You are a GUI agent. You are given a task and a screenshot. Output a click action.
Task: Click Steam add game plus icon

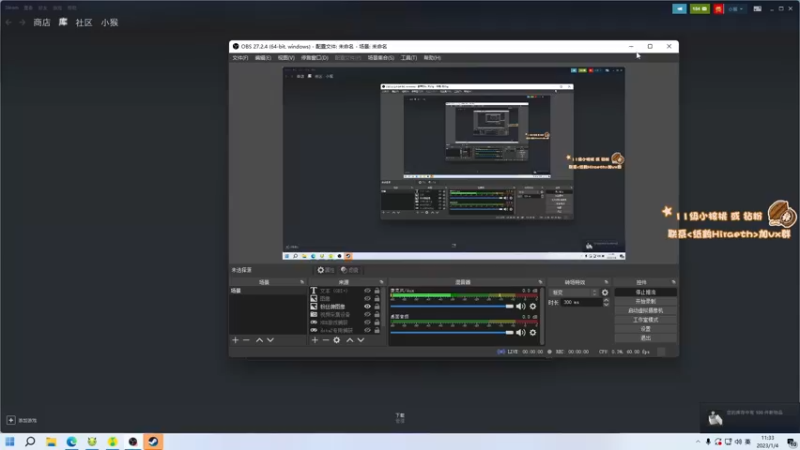[x=11, y=420]
